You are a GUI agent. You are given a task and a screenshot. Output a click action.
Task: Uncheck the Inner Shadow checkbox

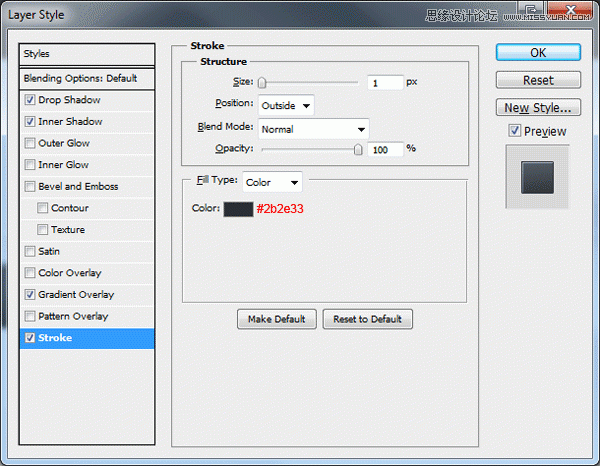[30, 122]
